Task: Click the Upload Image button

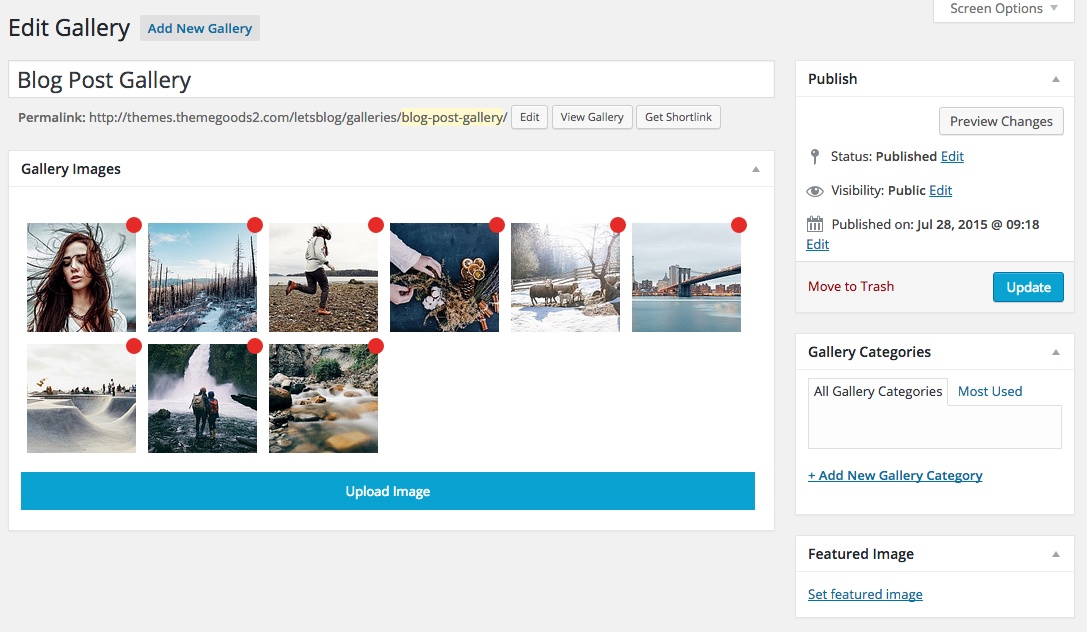Action: 388,491
